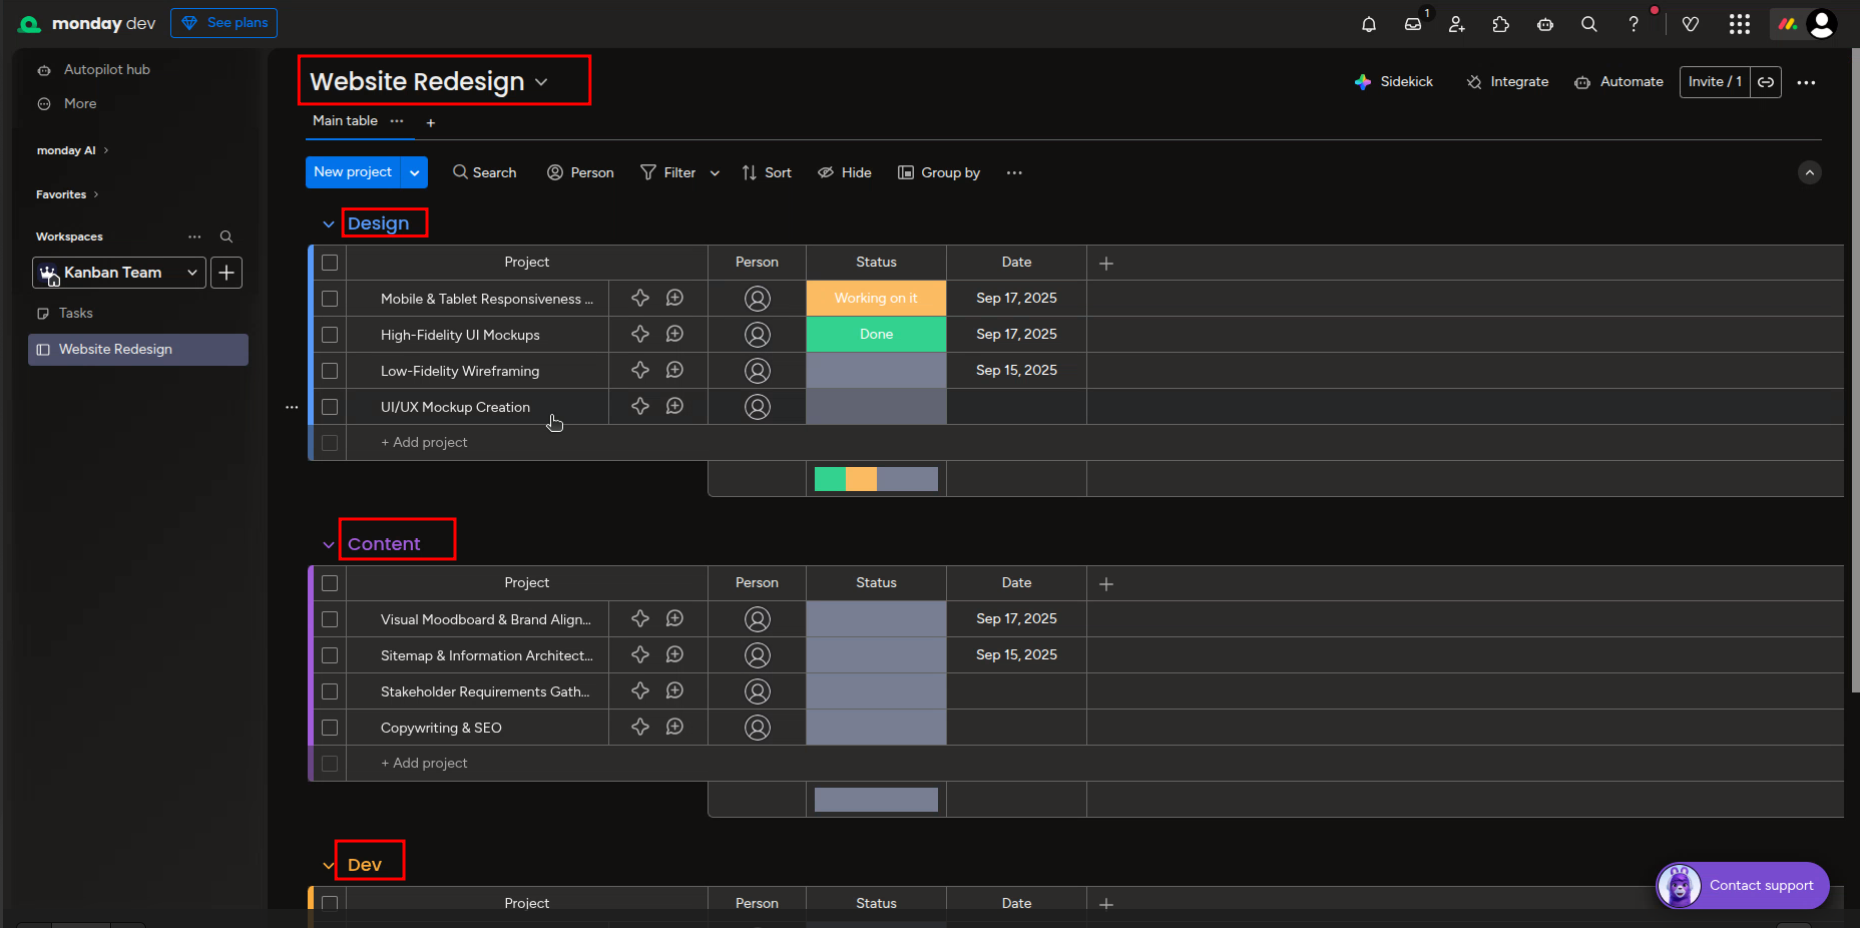Click the heart favorites icon in top bar

1691,24
